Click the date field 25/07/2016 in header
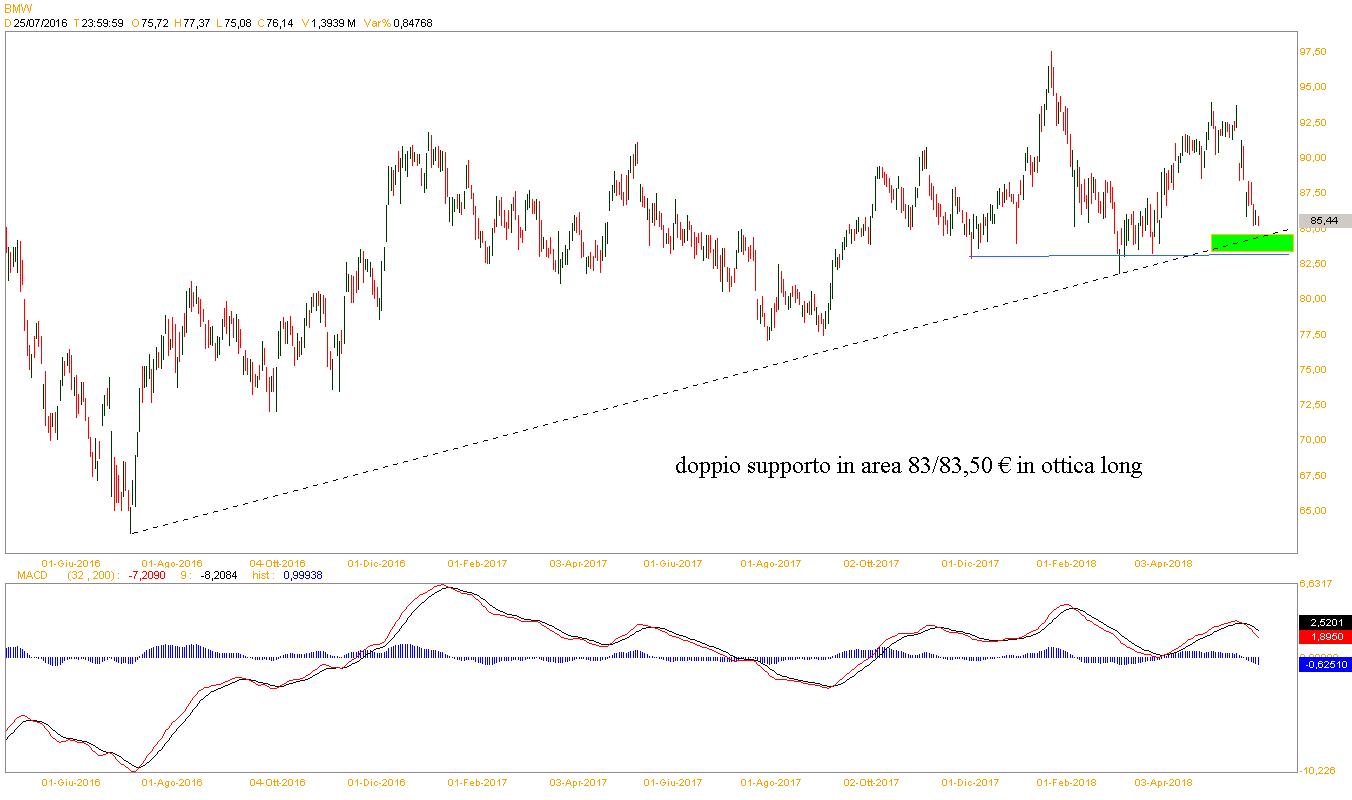Image resolution: width=1352 pixels, height=800 pixels. pyautogui.click(x=40, y=23)
